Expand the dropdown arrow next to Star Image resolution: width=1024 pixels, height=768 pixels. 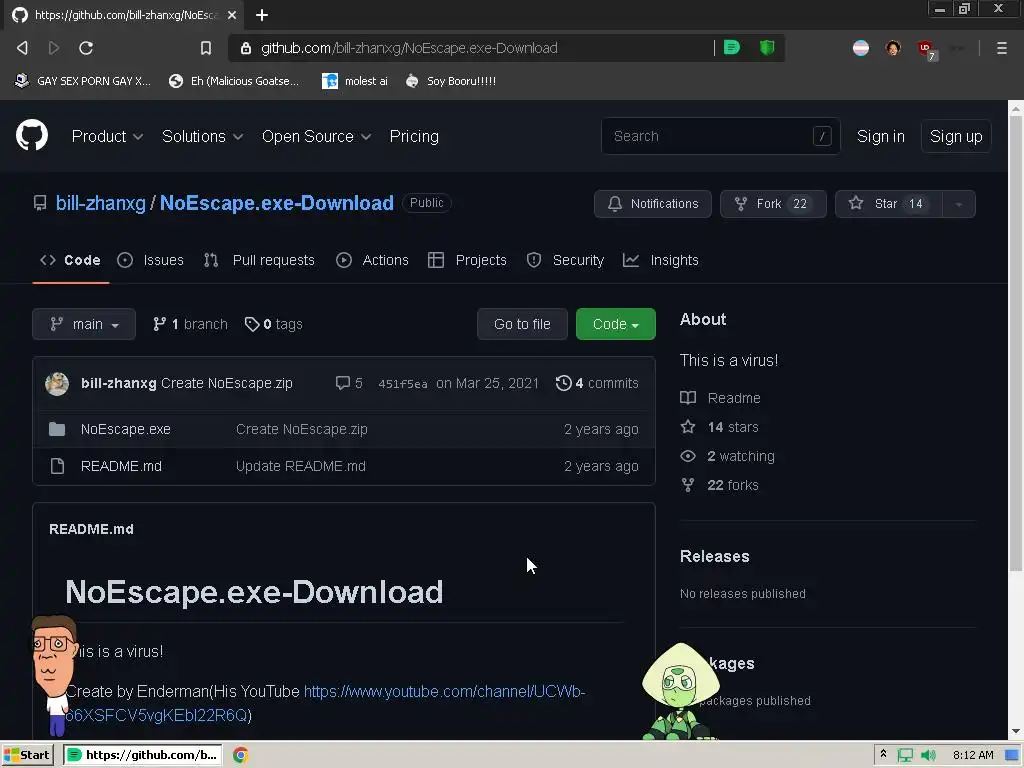959,204
